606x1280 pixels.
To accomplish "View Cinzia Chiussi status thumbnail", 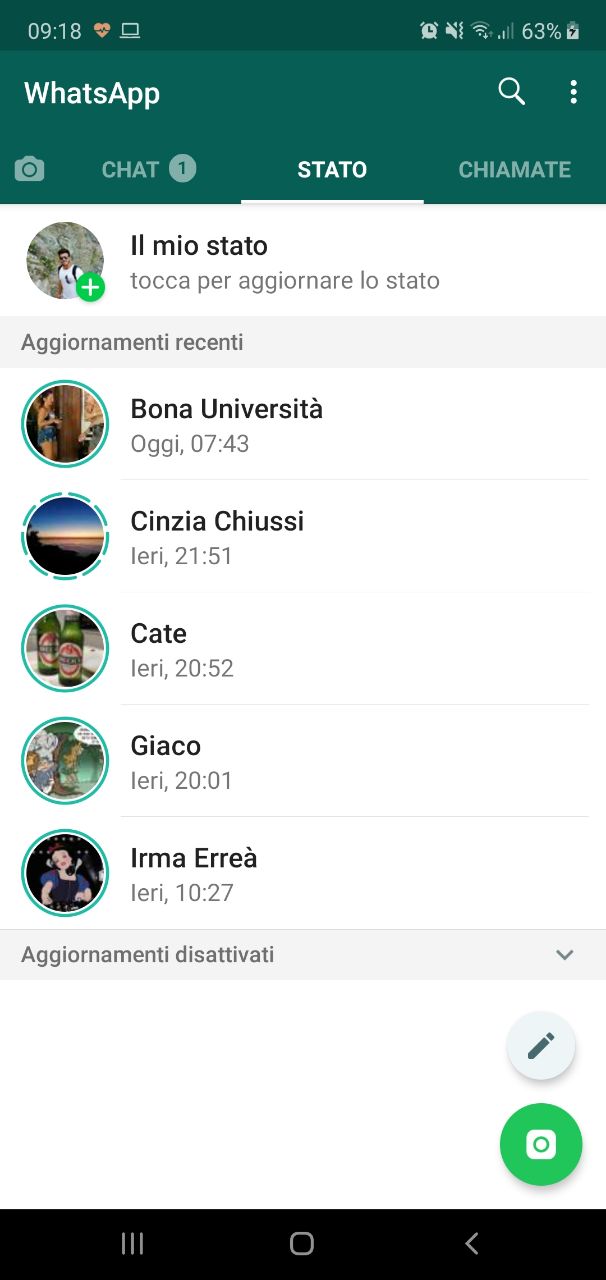I will pos(65,536).
